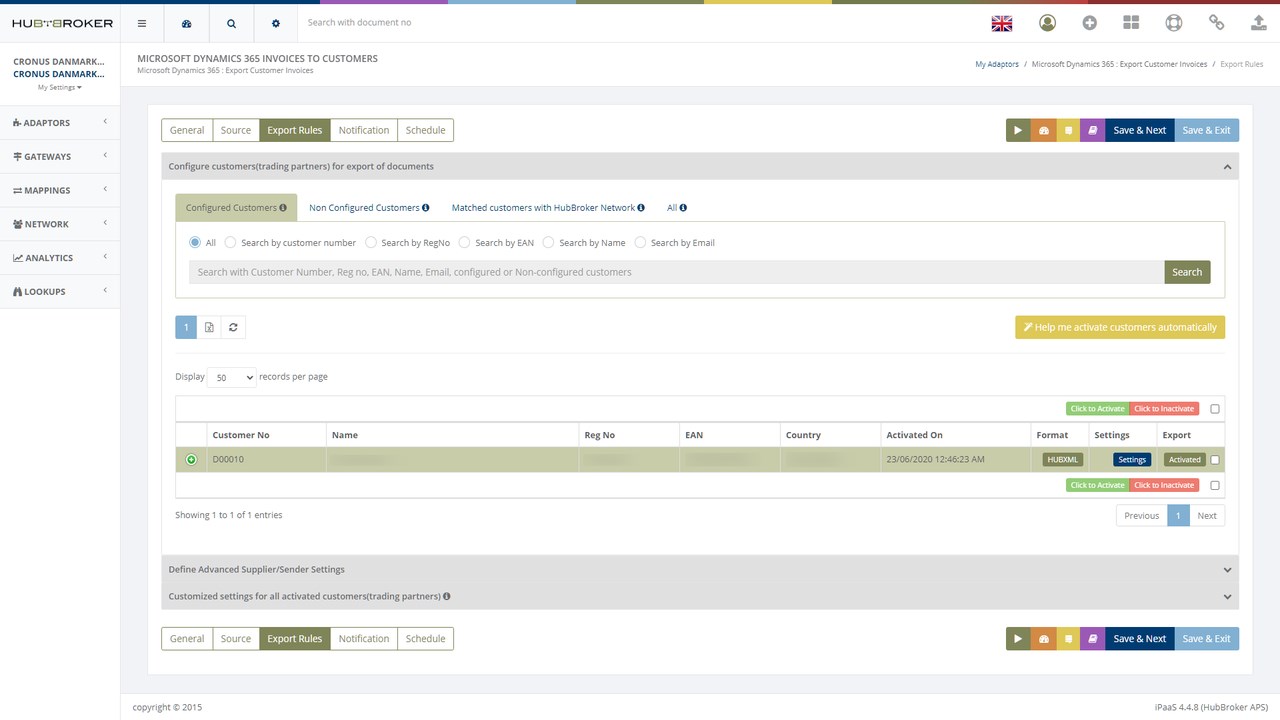Click the plus circle add icon

click(1090, 22)
